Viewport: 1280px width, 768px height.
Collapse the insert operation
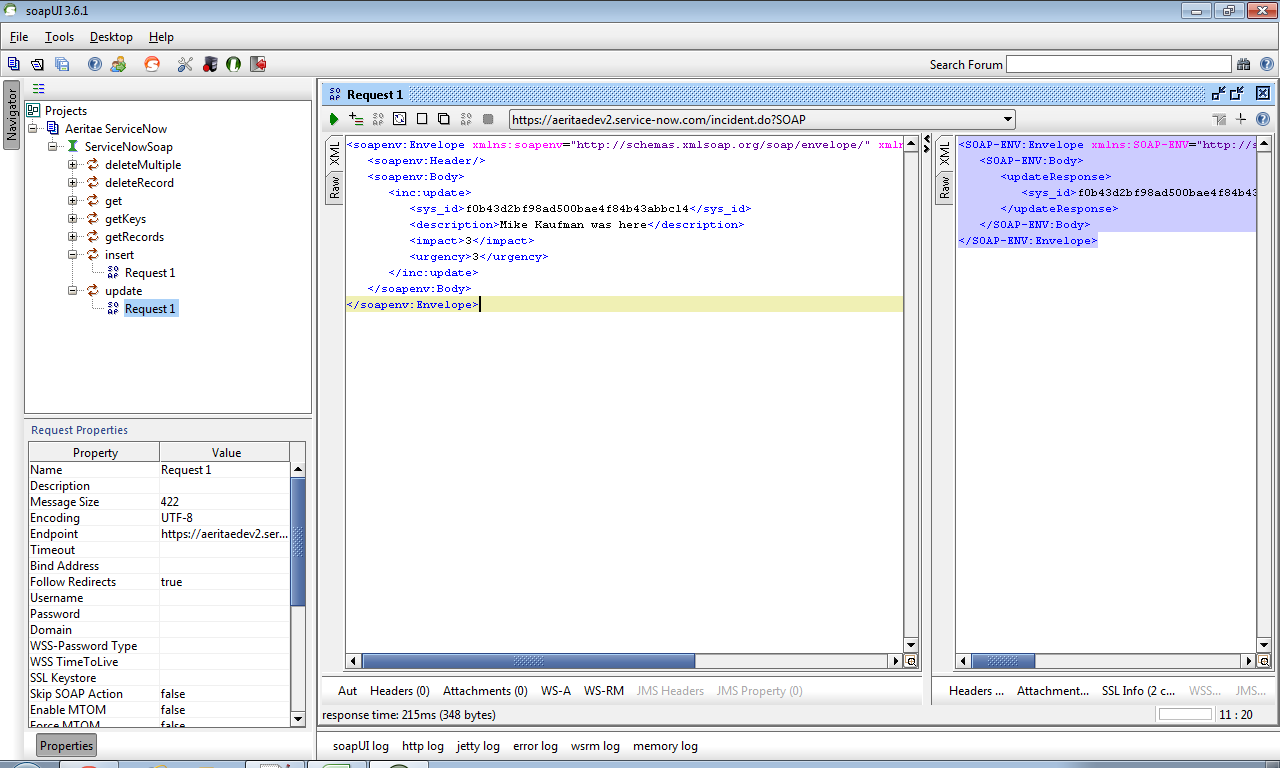click(x=73, y=255)
